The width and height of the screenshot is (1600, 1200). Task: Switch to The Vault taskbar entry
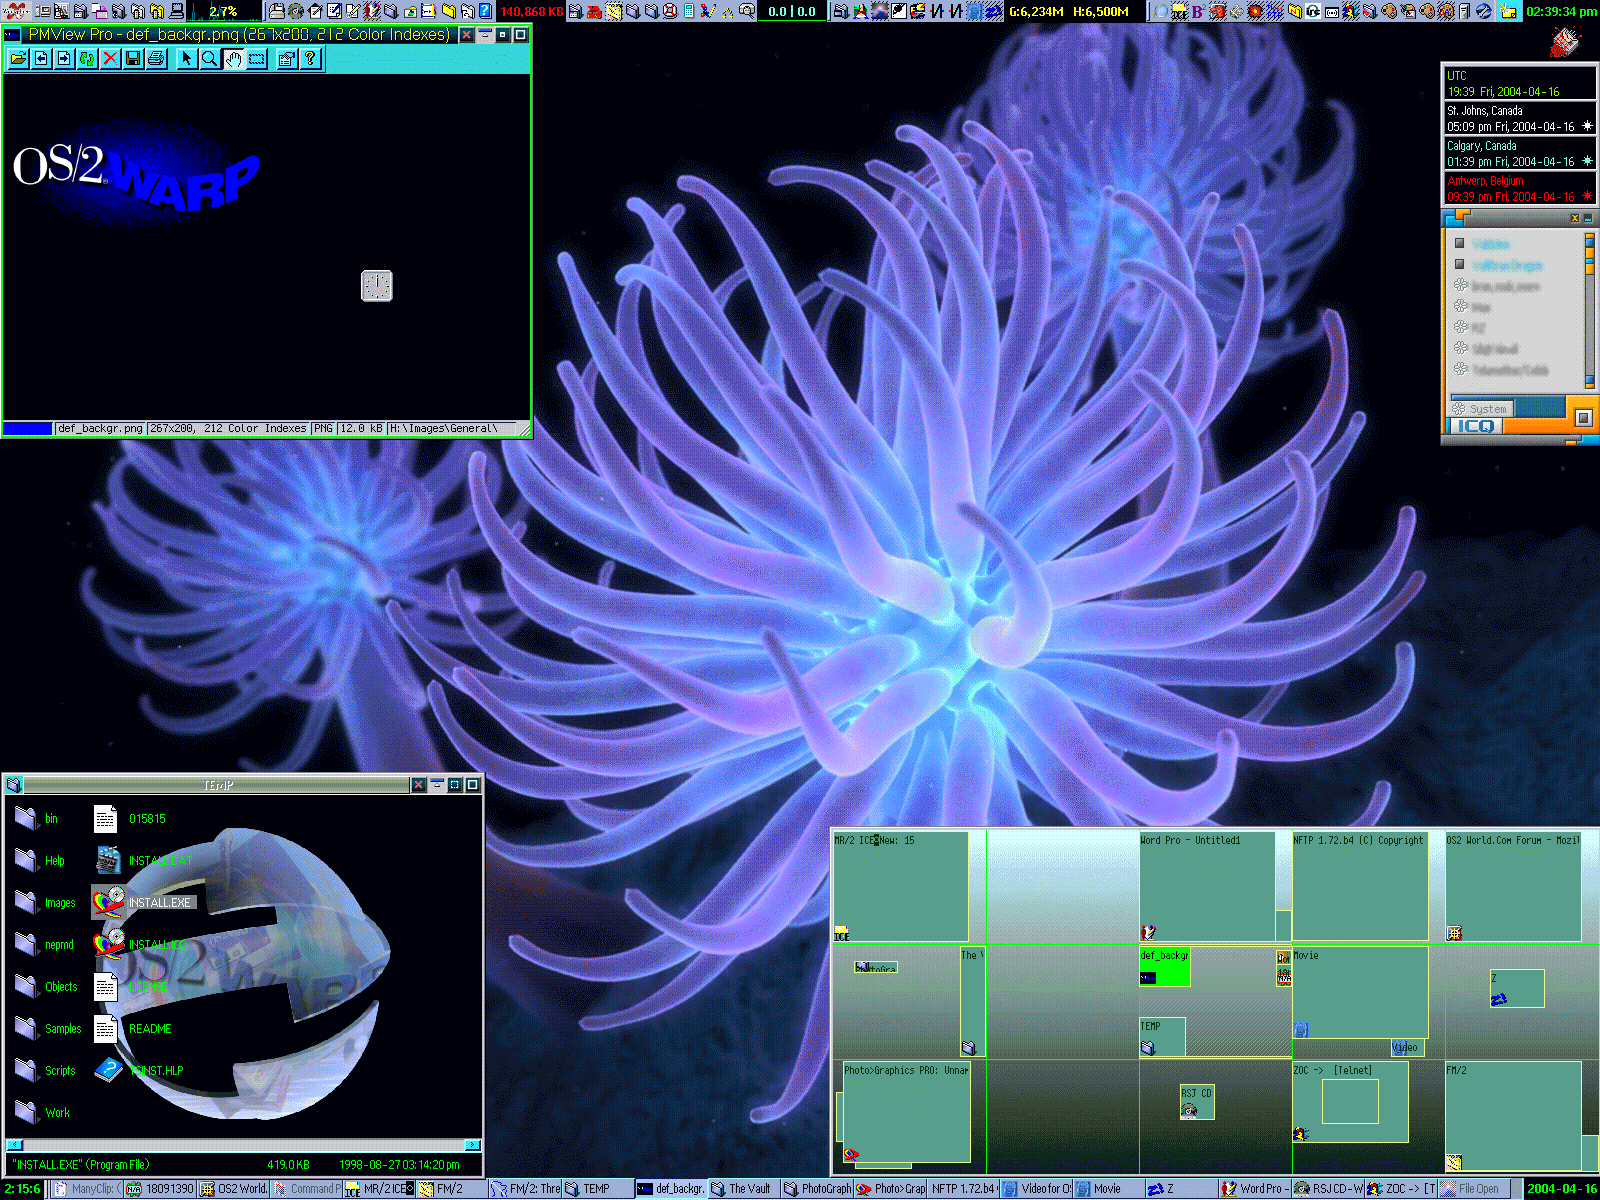[x=744, y=1189]
